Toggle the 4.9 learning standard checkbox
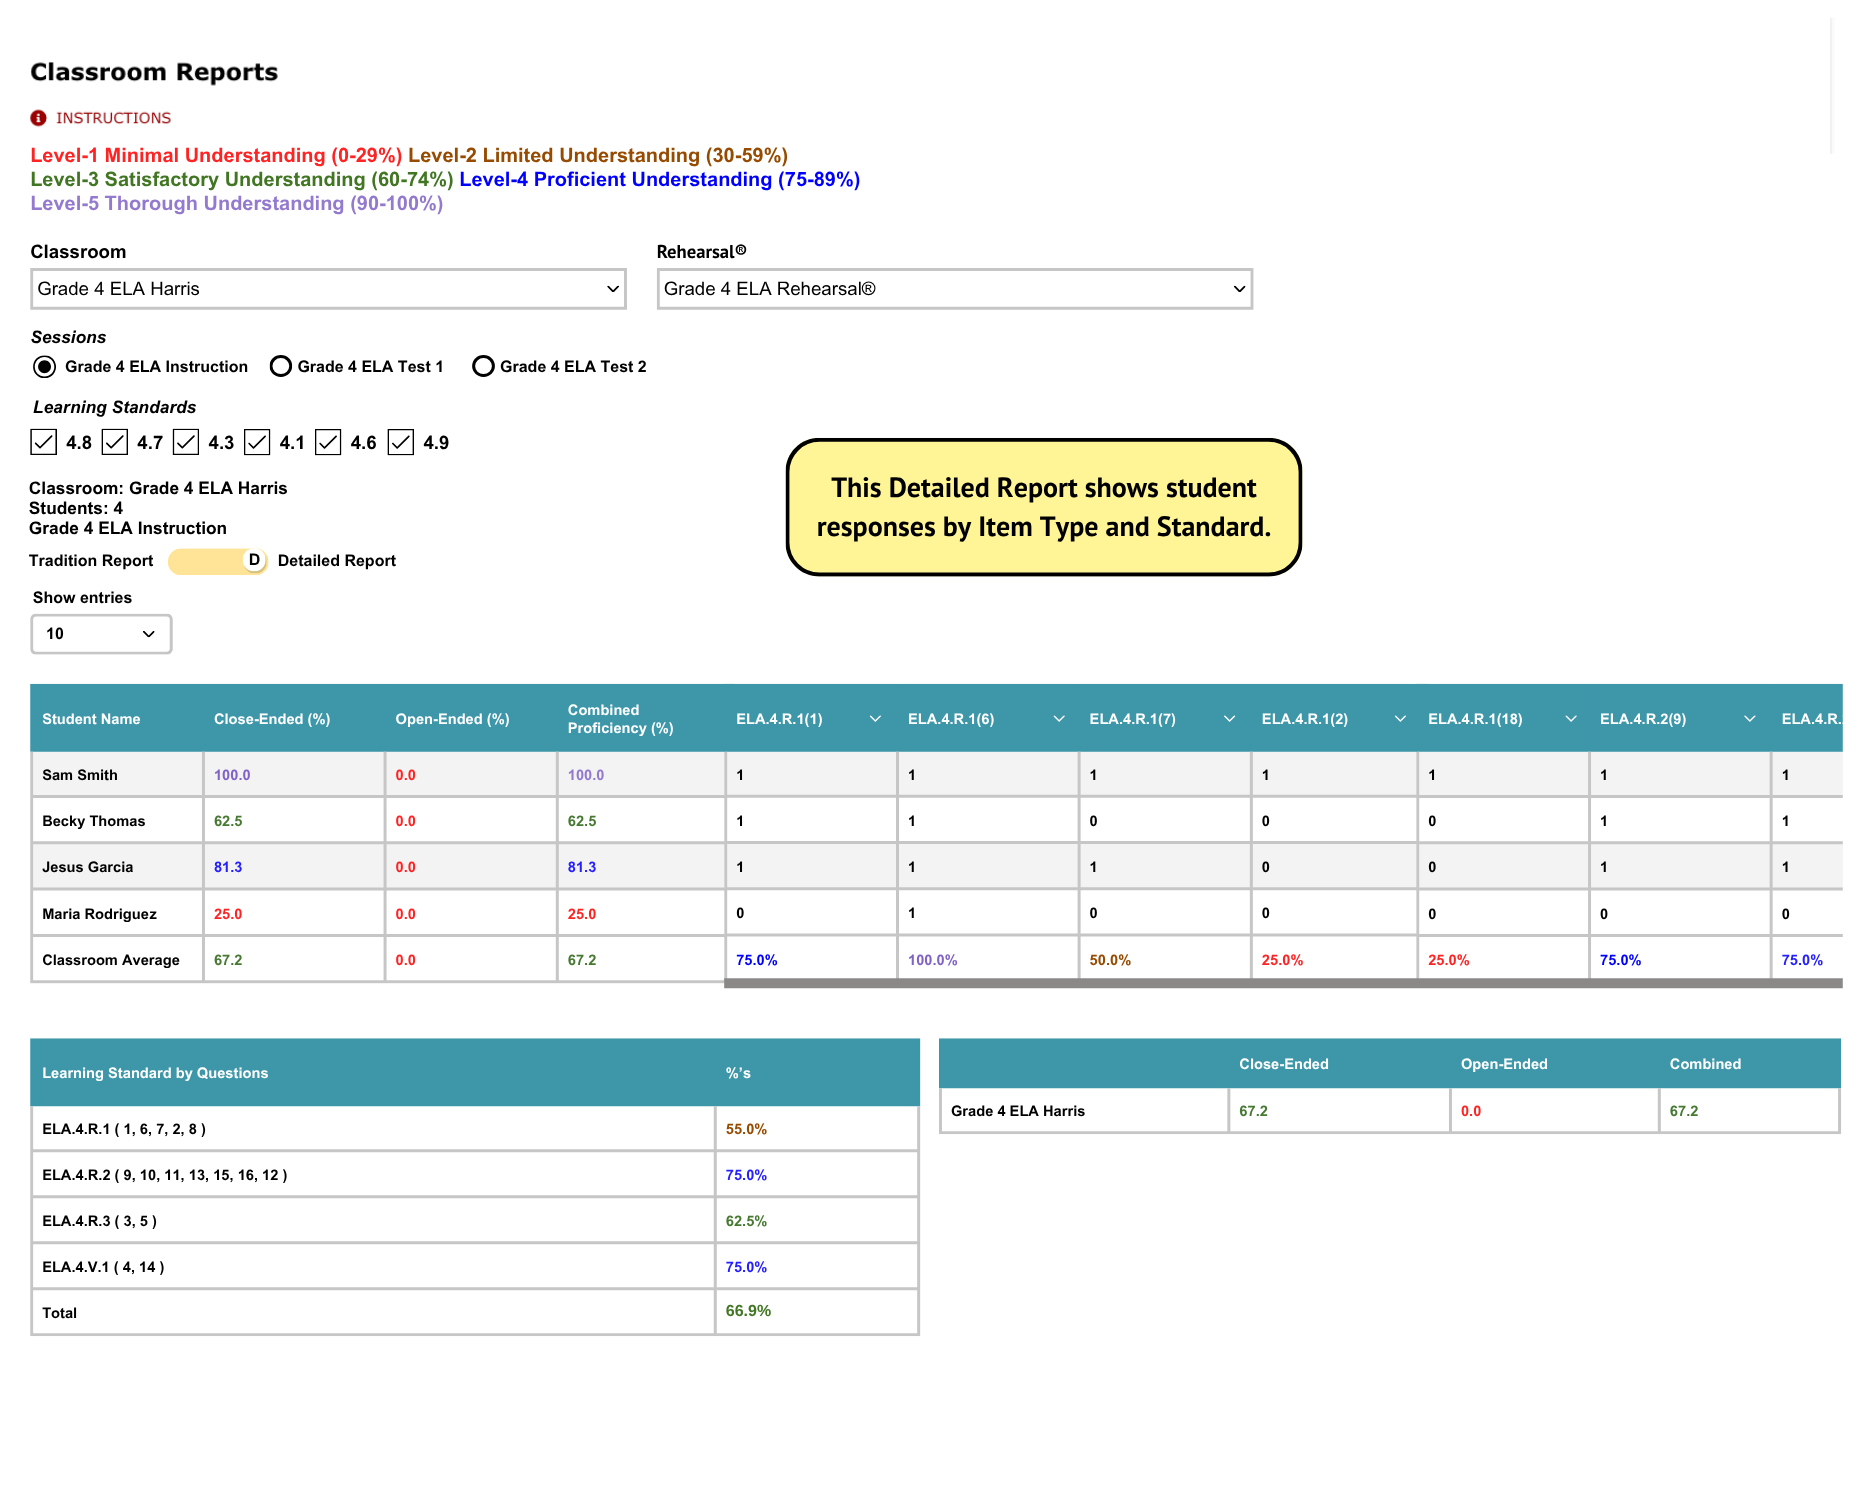This screenshot has height=1500, width=1862. pyautogui.click(x=401, y=442)
